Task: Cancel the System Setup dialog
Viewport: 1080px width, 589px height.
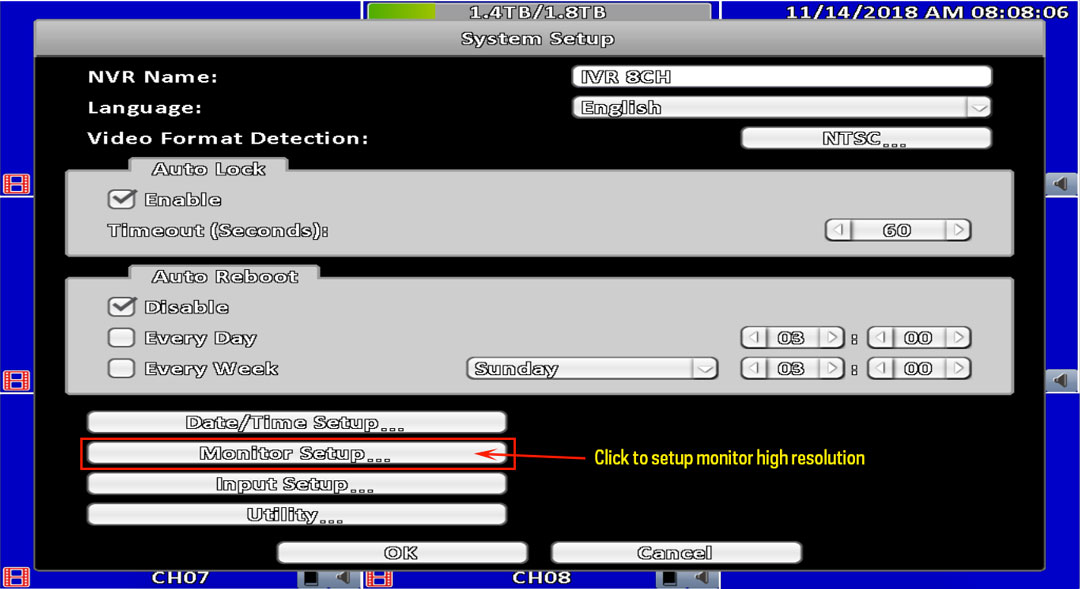Action: (x=676, y=552)
